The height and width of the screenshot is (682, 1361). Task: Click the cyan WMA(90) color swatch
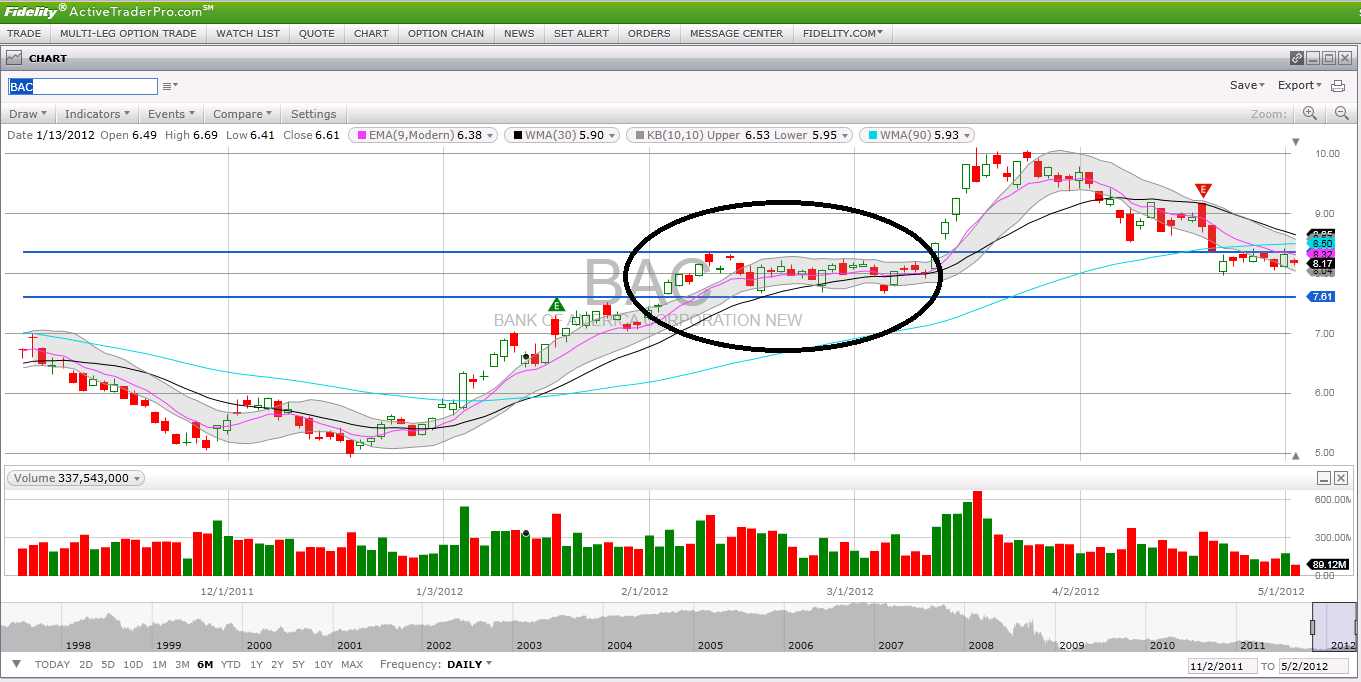[x=871, y=135]
